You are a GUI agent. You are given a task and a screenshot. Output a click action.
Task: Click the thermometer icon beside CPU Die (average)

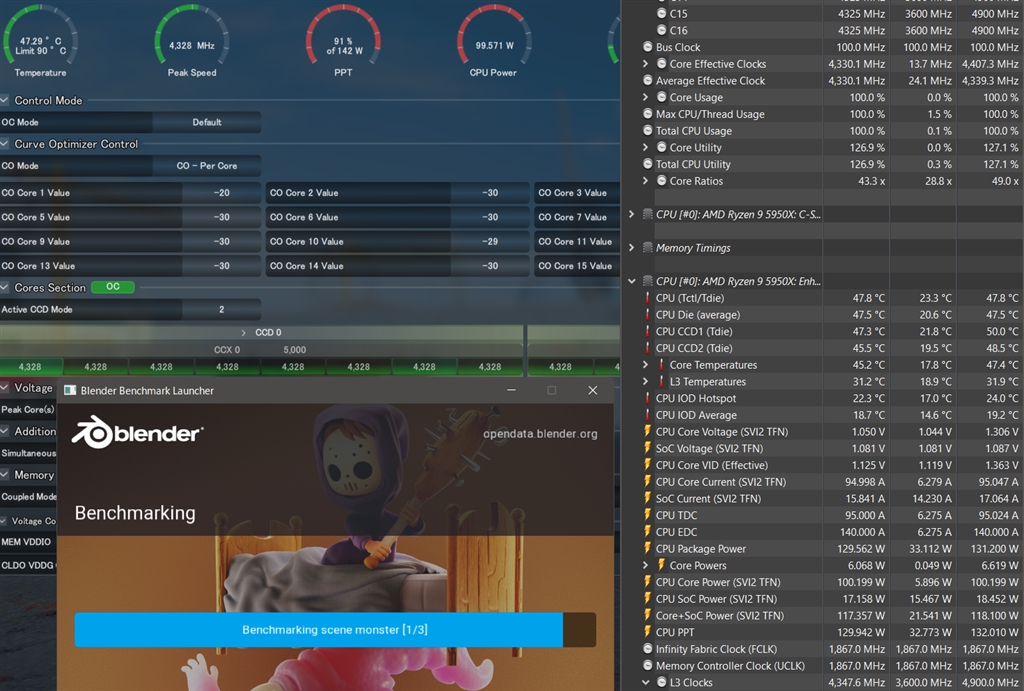click(x=647, y=315)
